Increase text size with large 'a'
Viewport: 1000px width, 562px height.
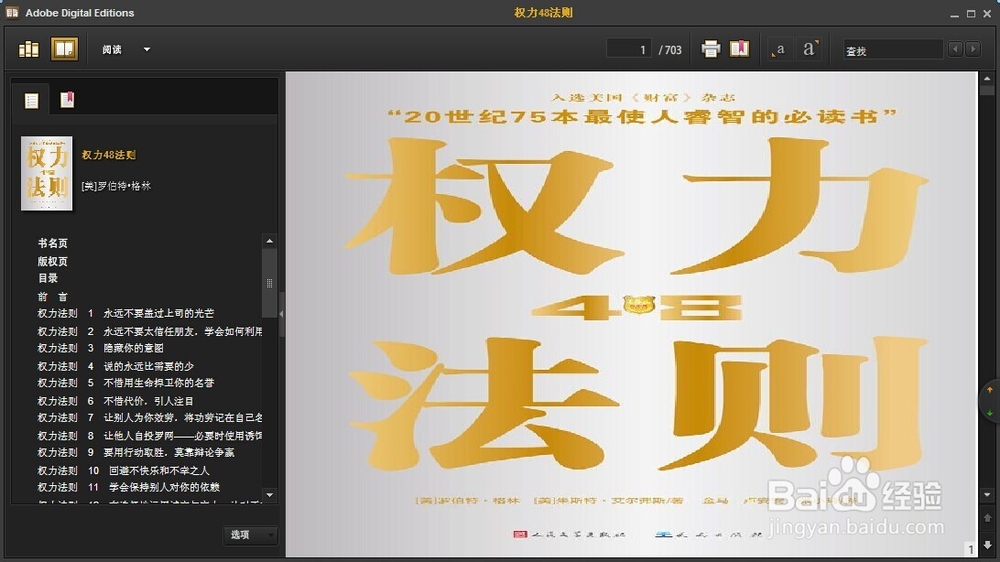(810, 48)
